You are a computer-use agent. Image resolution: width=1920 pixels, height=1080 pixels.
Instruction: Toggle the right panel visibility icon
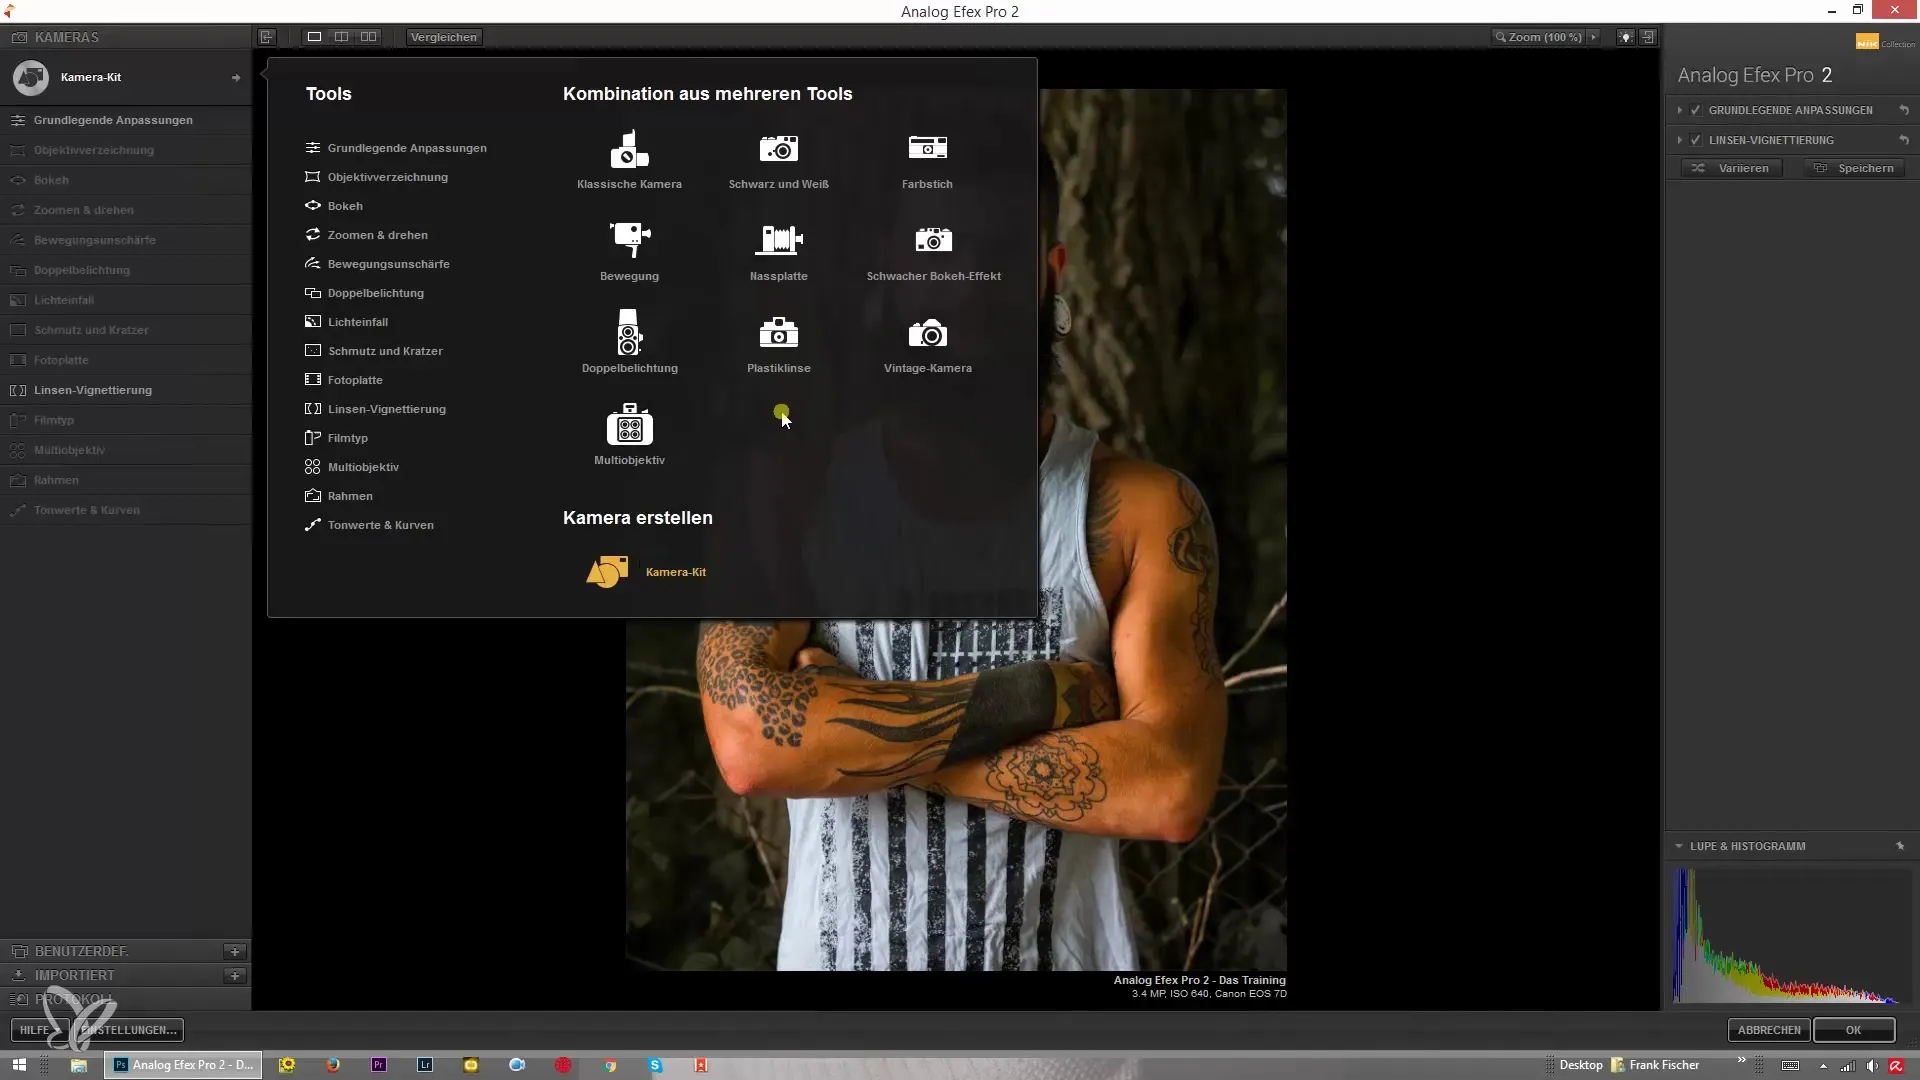pyautogui.click(x=1648, y=37)
